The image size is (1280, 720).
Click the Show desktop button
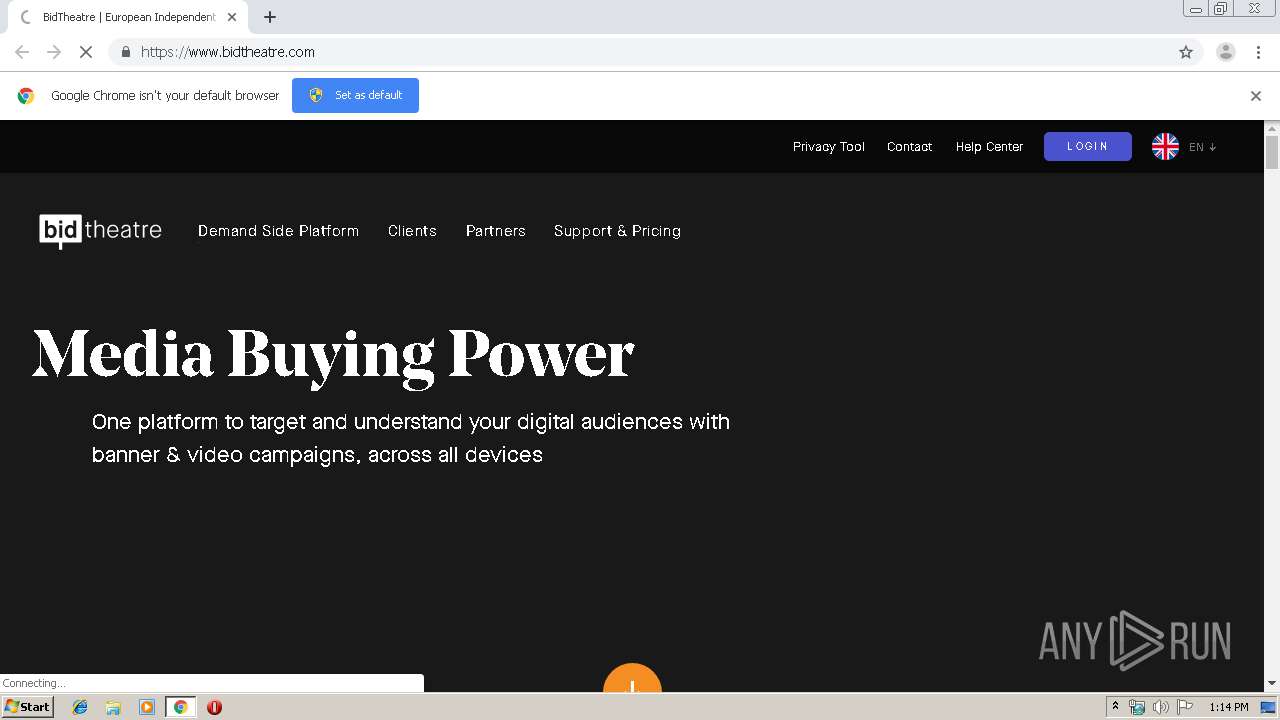pyautogui.click(x=1269, y=707)
